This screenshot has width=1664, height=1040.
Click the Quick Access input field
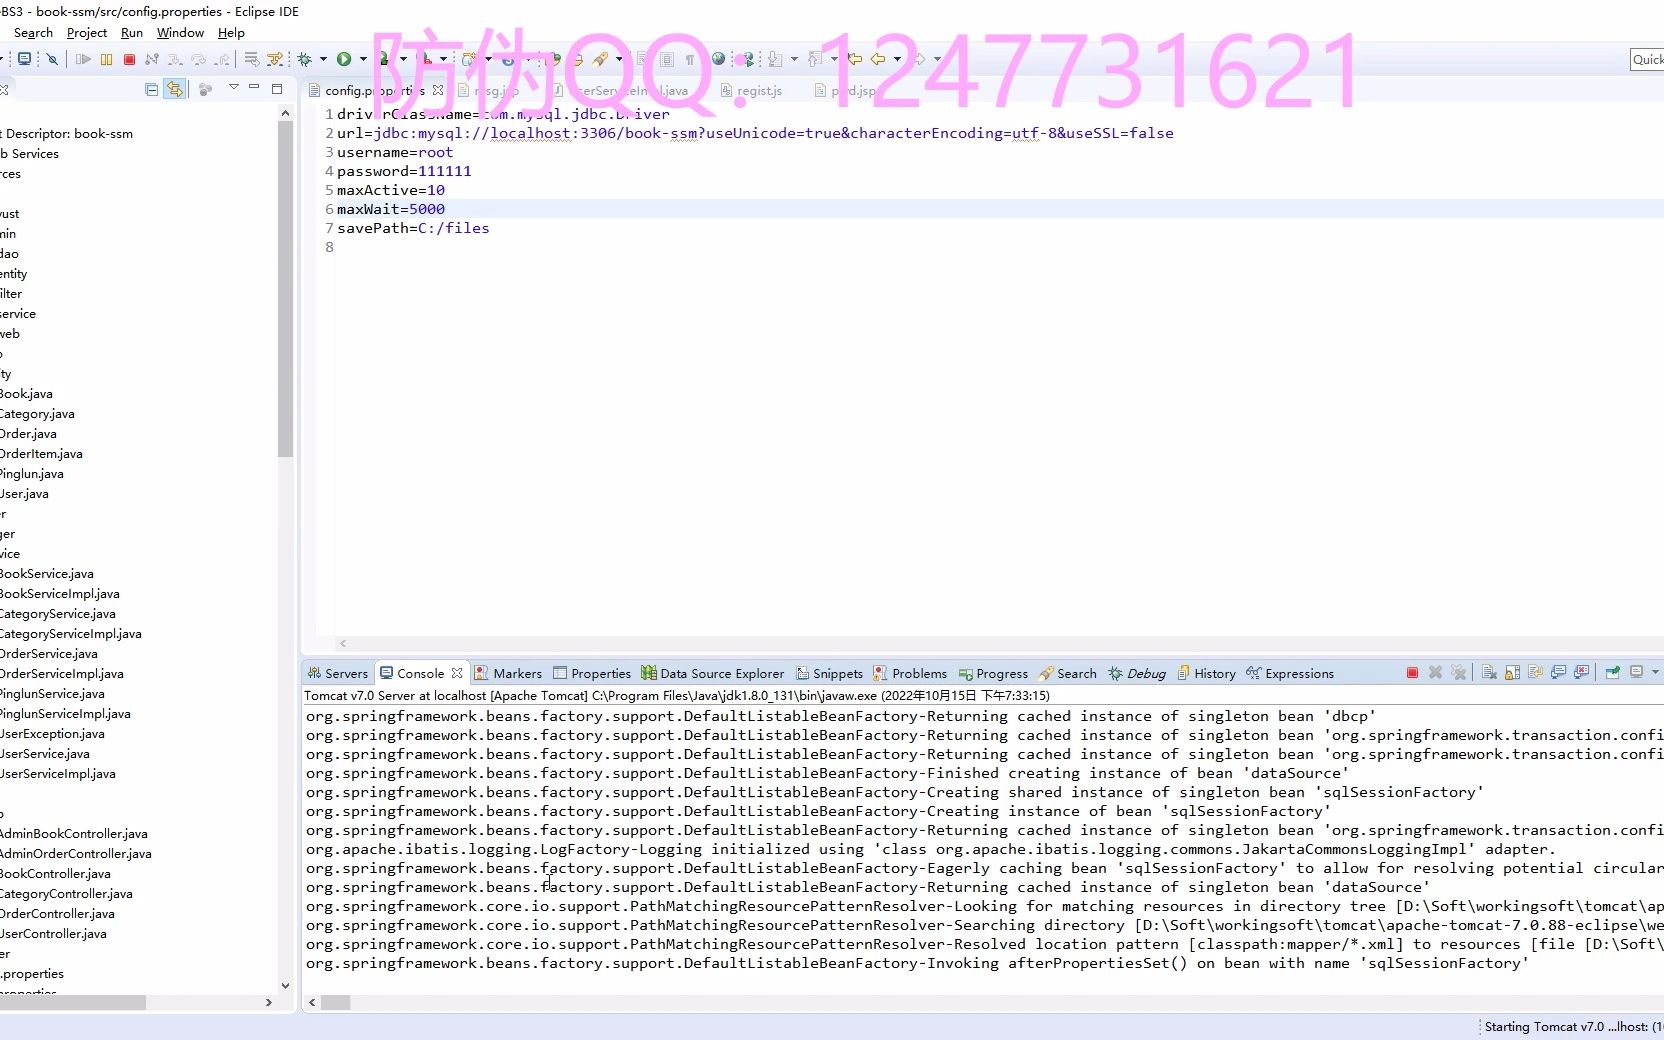pyautogui.click(x=1647, y=59)
